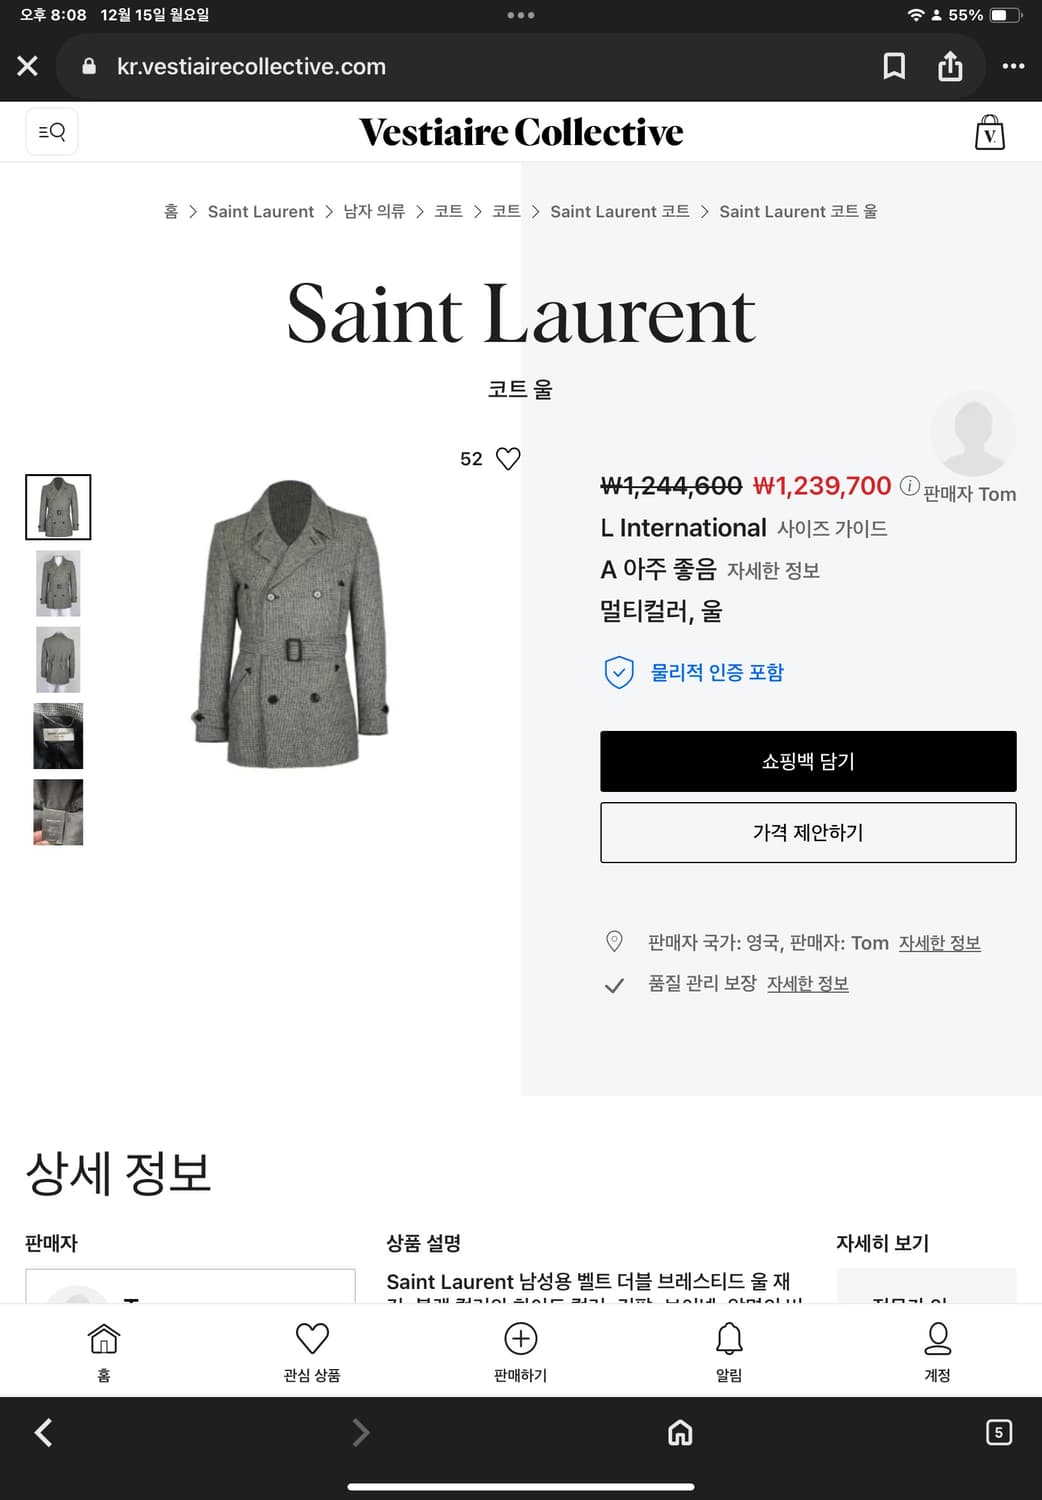Add the coat via 쇼핑백 담기
The height and width of the screenshot is (1500, 1042).
click(x=808, y=761)
